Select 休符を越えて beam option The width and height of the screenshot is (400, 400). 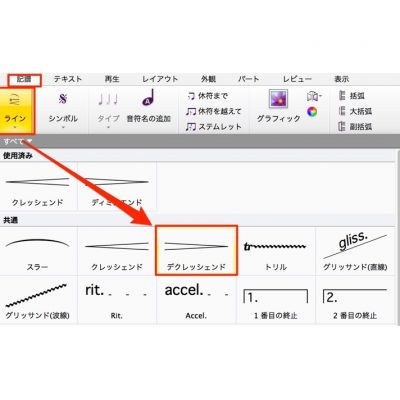tap(213, 111)
